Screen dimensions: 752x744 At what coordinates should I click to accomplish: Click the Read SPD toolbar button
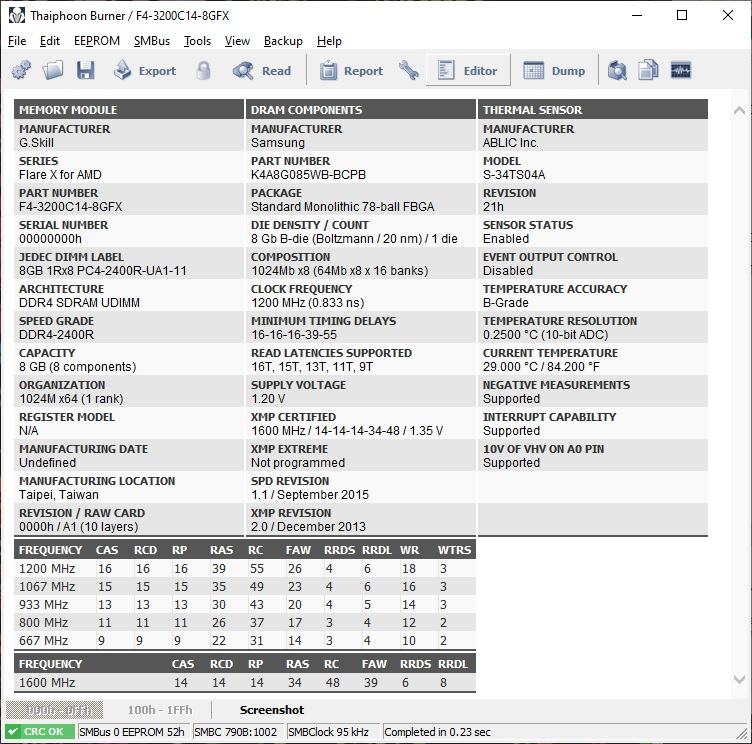(262, 71)
